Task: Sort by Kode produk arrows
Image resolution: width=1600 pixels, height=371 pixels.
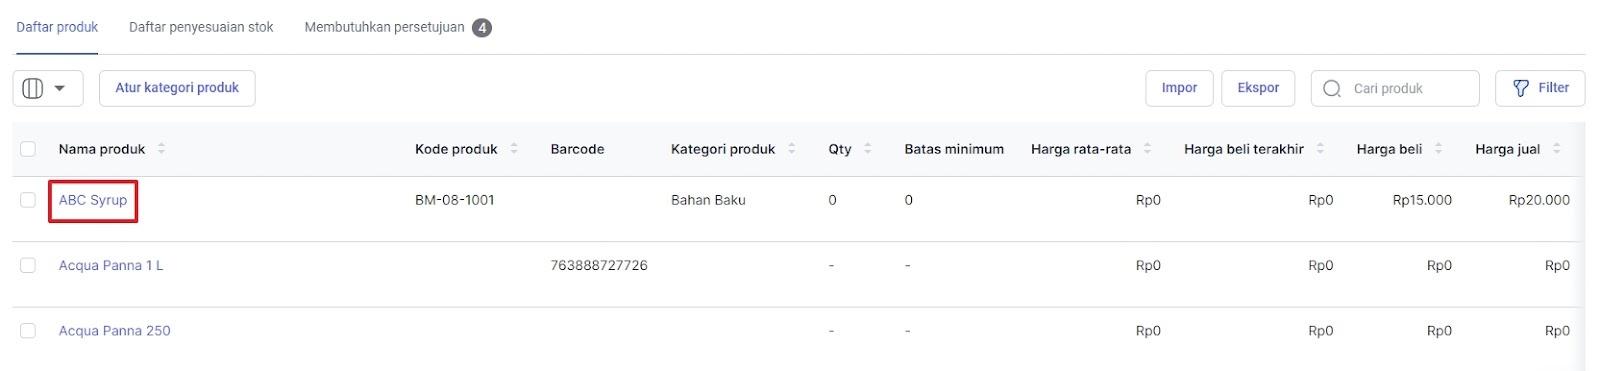Action: [x=514, y=148]
